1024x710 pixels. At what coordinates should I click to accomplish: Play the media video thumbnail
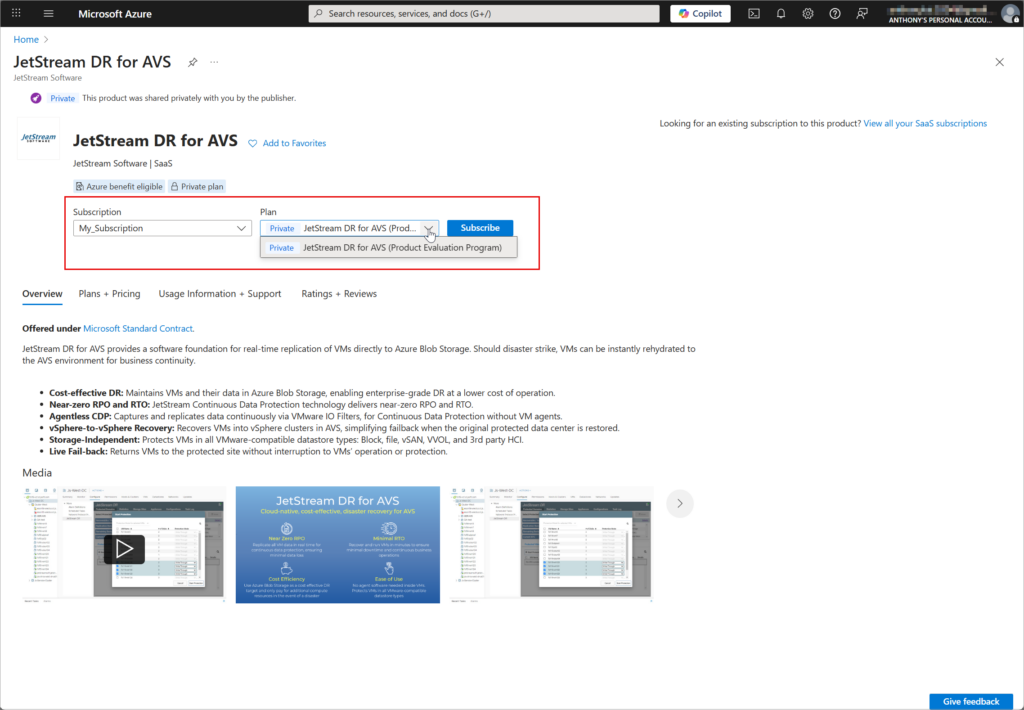point(124,548)
